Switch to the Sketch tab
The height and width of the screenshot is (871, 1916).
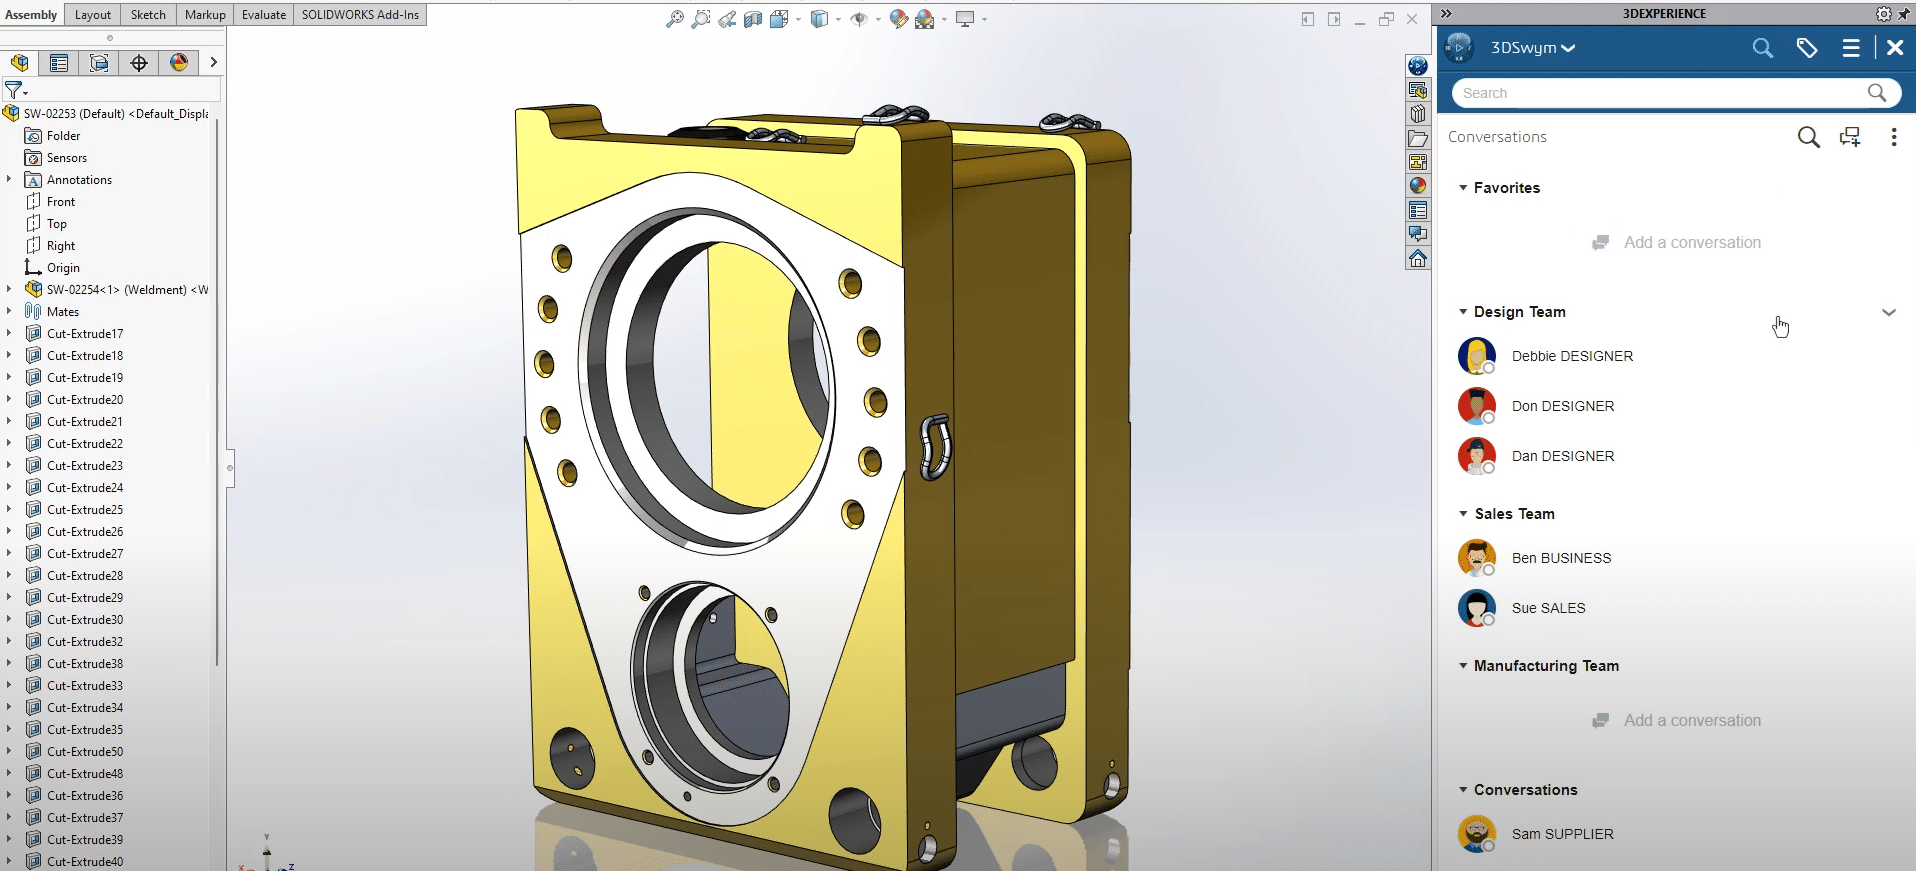coord(148,15)
